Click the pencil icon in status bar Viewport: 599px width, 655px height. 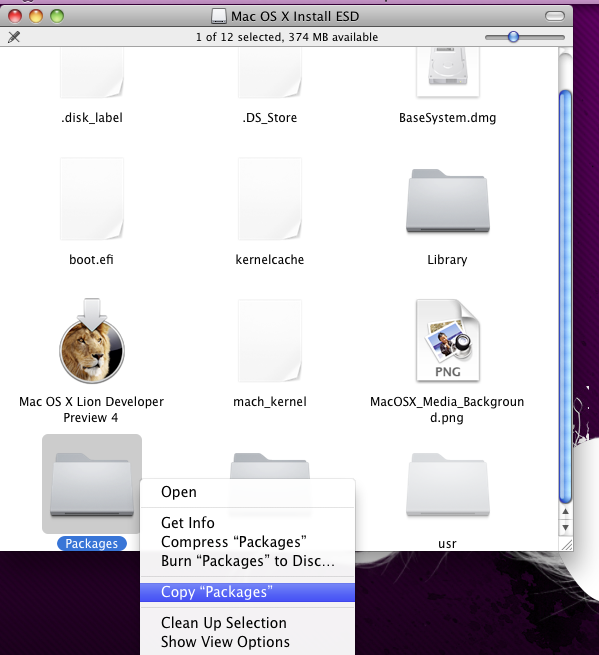14,37
